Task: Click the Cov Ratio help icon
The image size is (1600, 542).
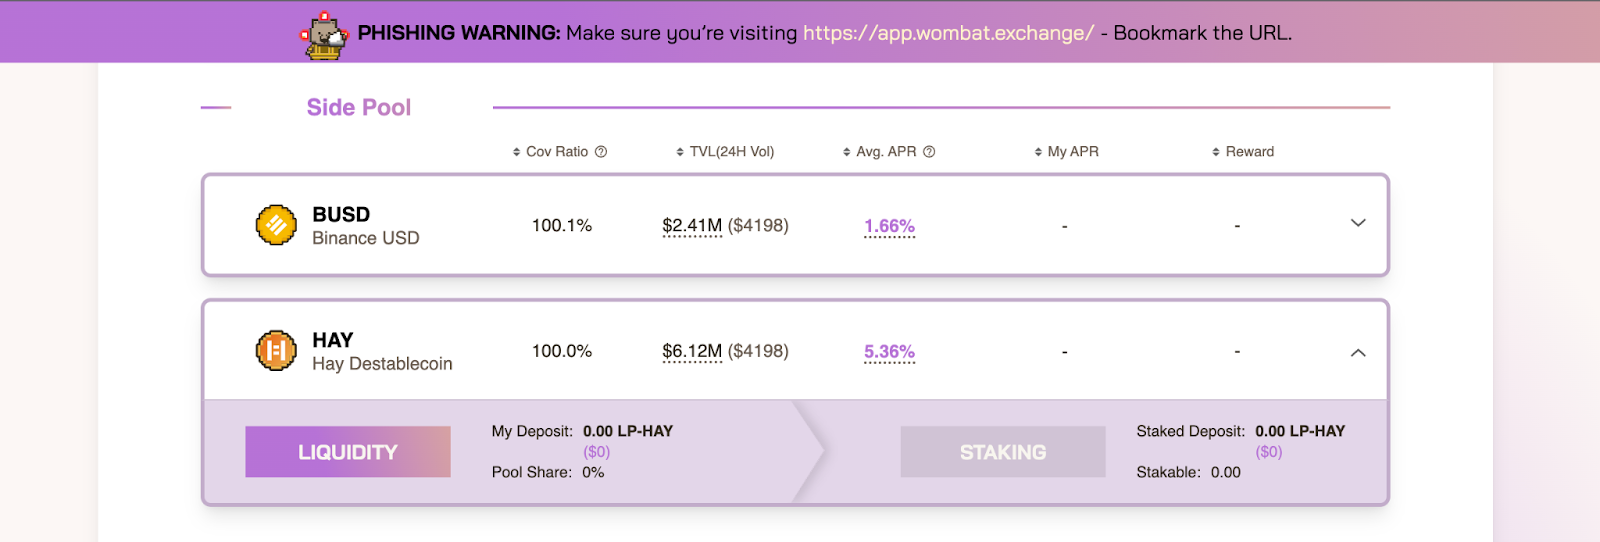Action: click(601, 152)
